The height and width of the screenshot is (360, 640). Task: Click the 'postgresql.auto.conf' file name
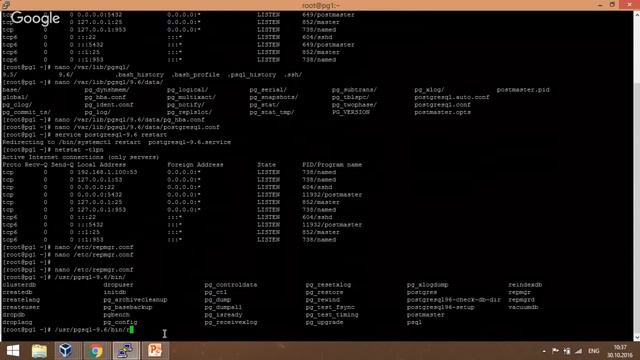(x=452, y=97)
